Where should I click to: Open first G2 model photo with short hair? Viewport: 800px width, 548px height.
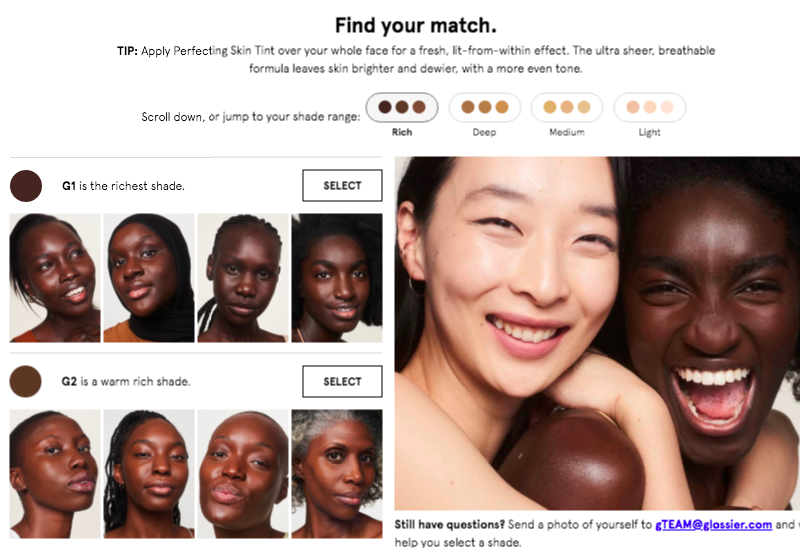[x=55, y=474]
